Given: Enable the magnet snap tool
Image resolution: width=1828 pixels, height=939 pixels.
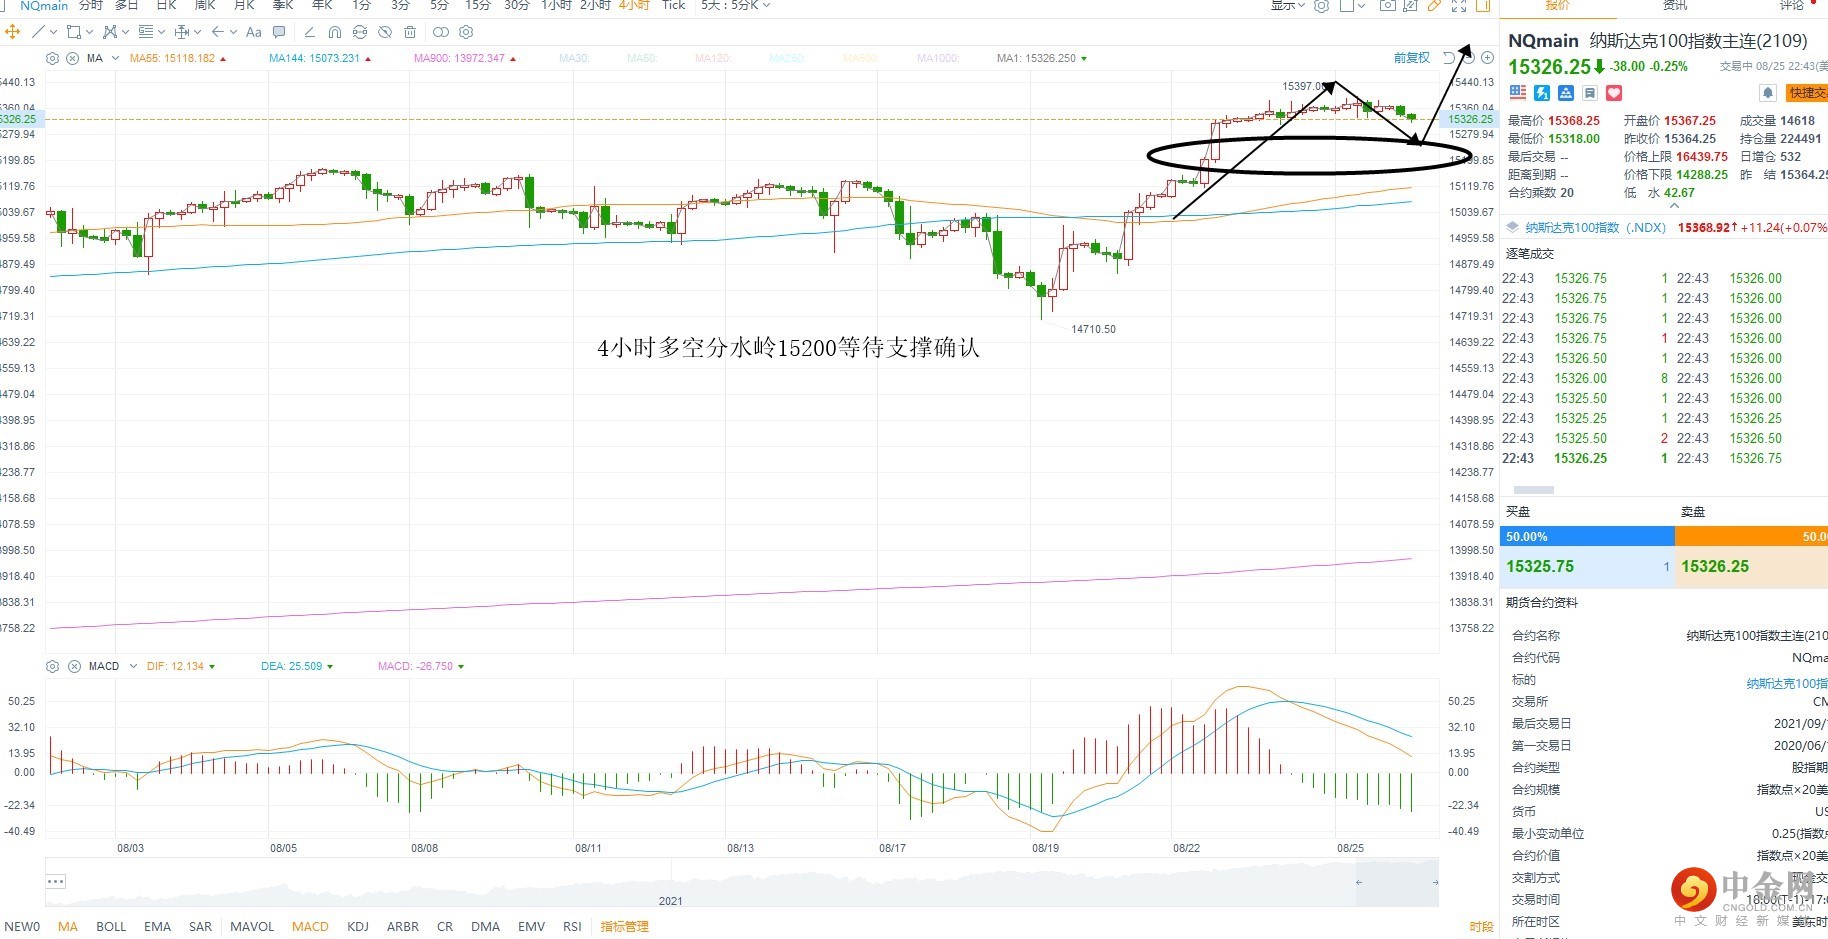Looking at the screenshot, I should pyautogui.click(x=334, y=32).
